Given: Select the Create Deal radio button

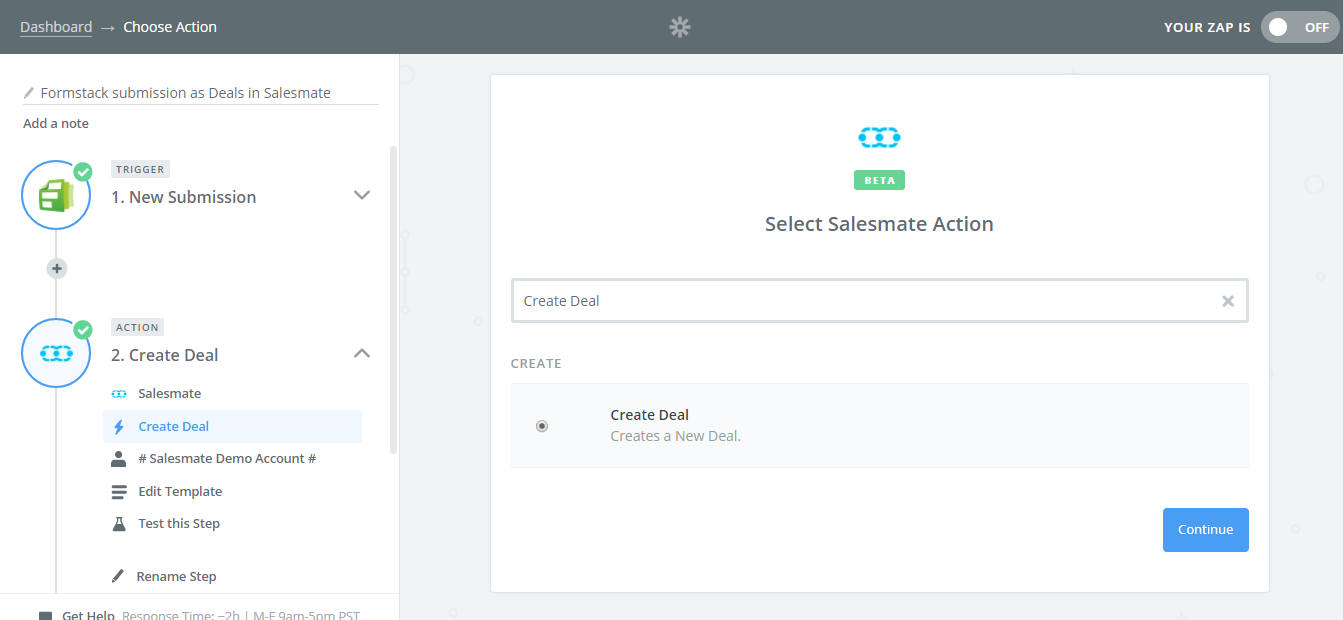Looking at the screenshot, I should point(542,426).
